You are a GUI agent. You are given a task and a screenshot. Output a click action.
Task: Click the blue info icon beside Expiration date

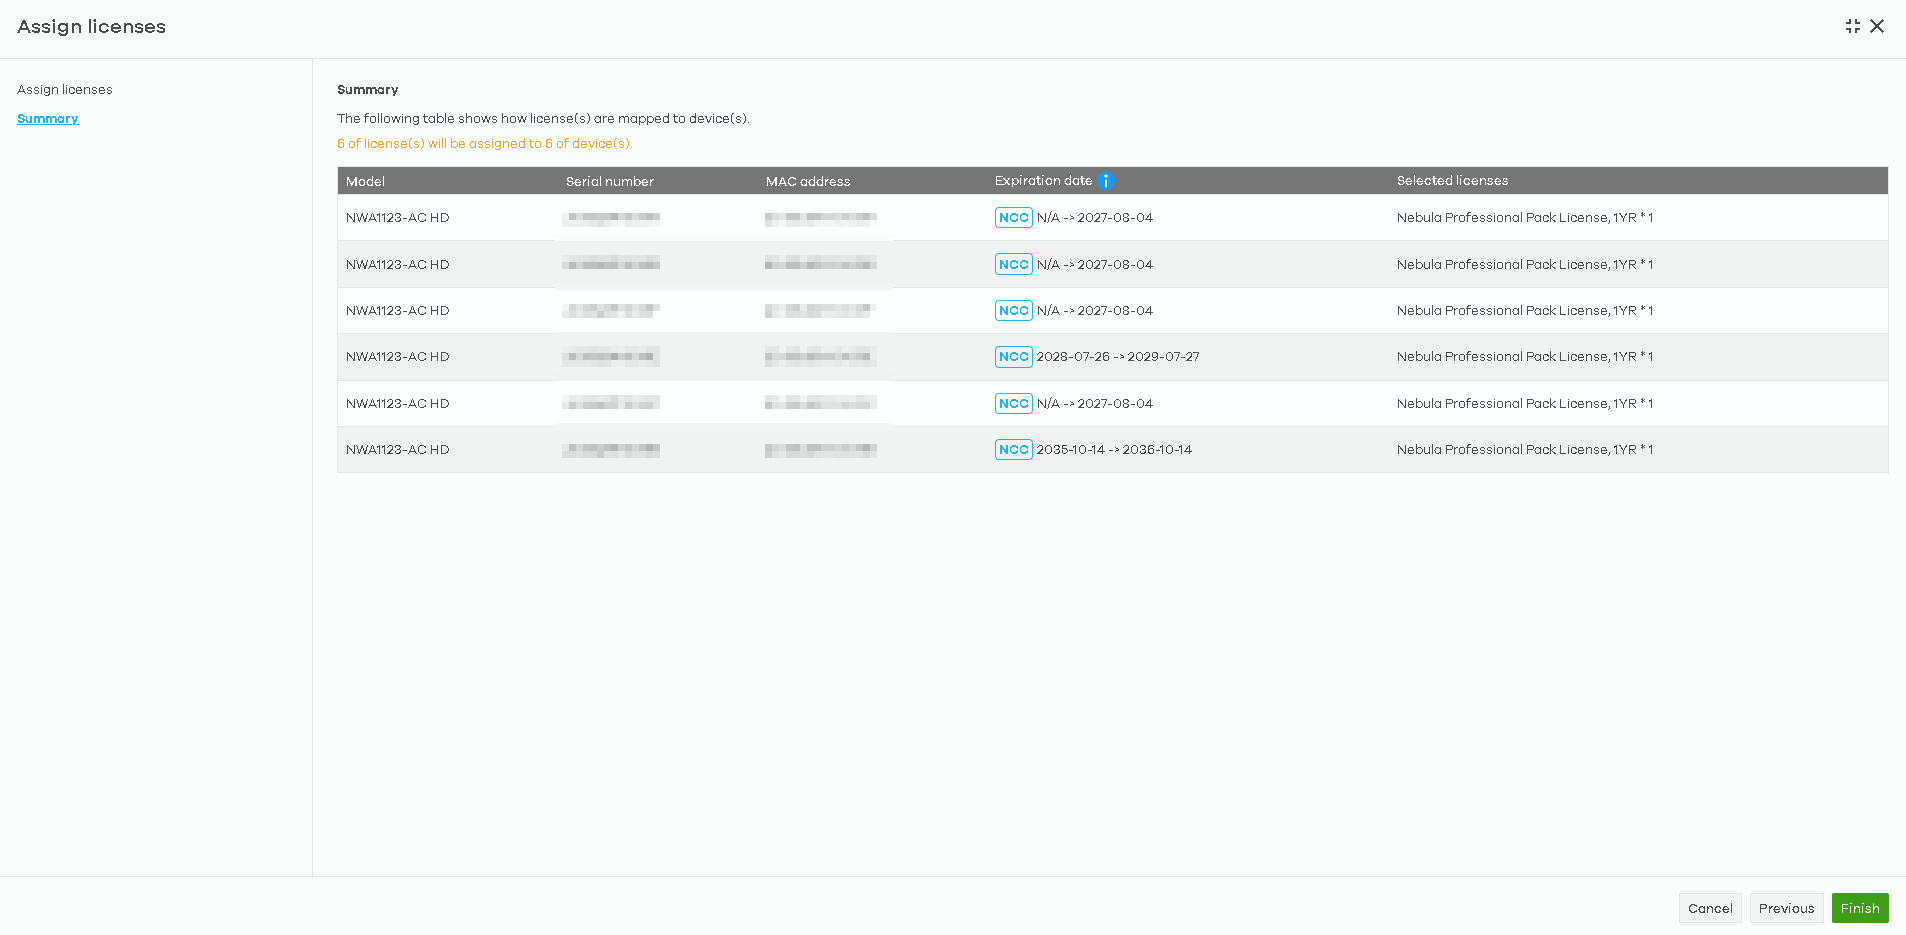pos(1105,181)
